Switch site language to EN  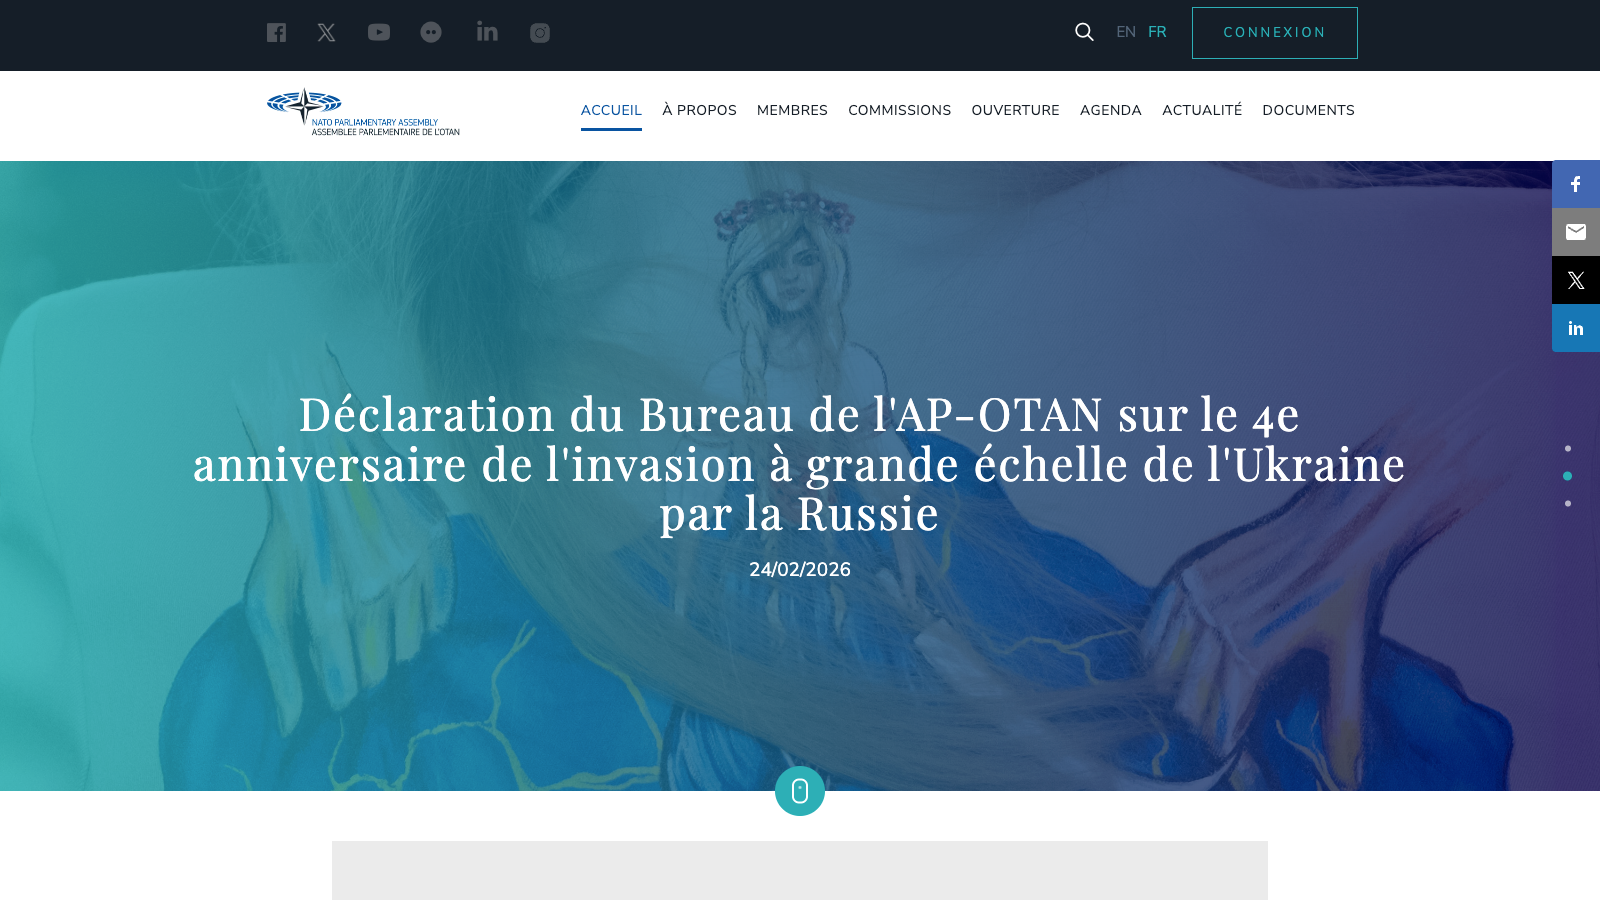1126,32
